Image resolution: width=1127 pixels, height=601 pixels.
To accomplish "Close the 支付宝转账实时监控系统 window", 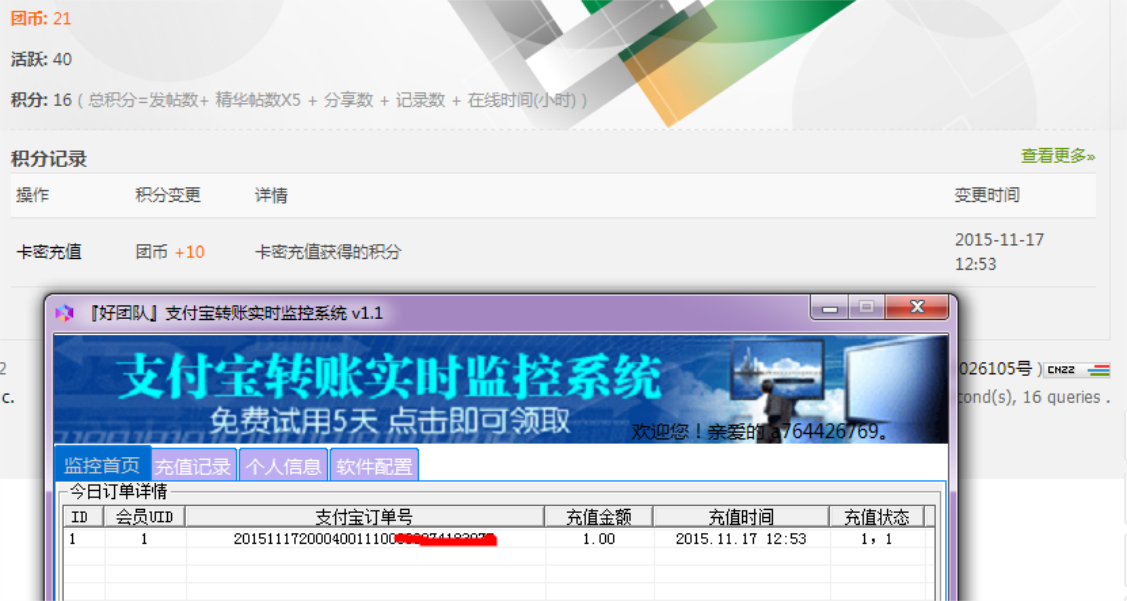I will [x=917, y=307].
